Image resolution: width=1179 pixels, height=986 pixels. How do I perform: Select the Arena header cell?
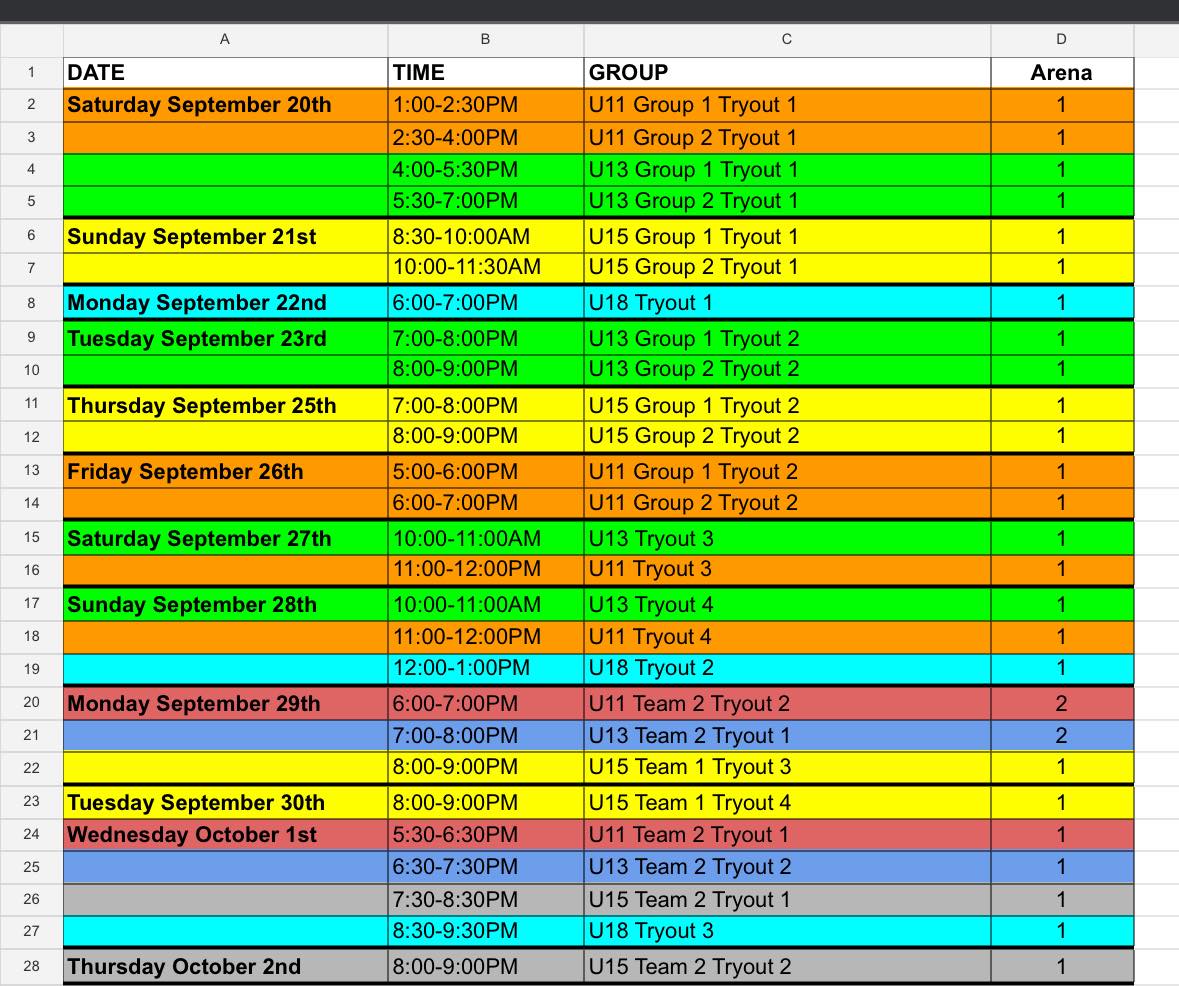click(x=1061, y=72)
